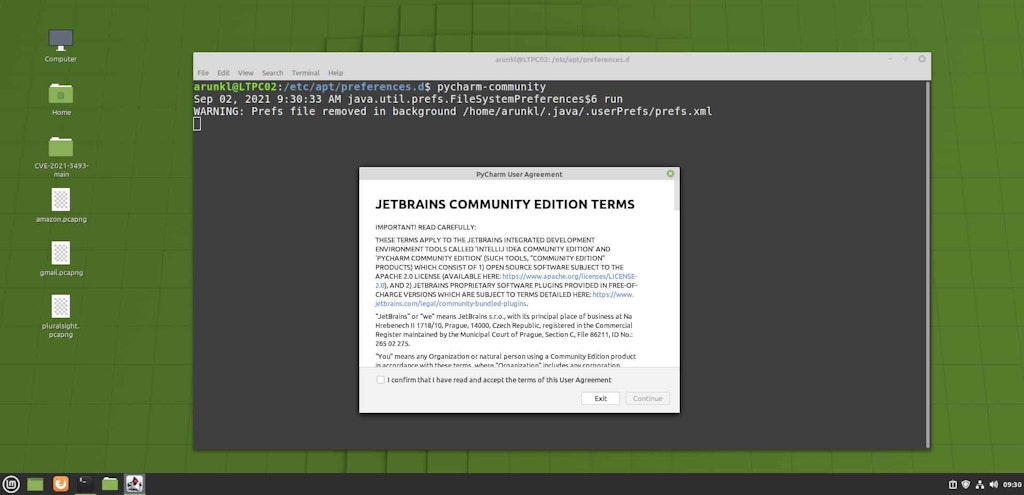Open the terminal Search menu
The width and height of the screenshot is (1024, 495).
point(272,72)
